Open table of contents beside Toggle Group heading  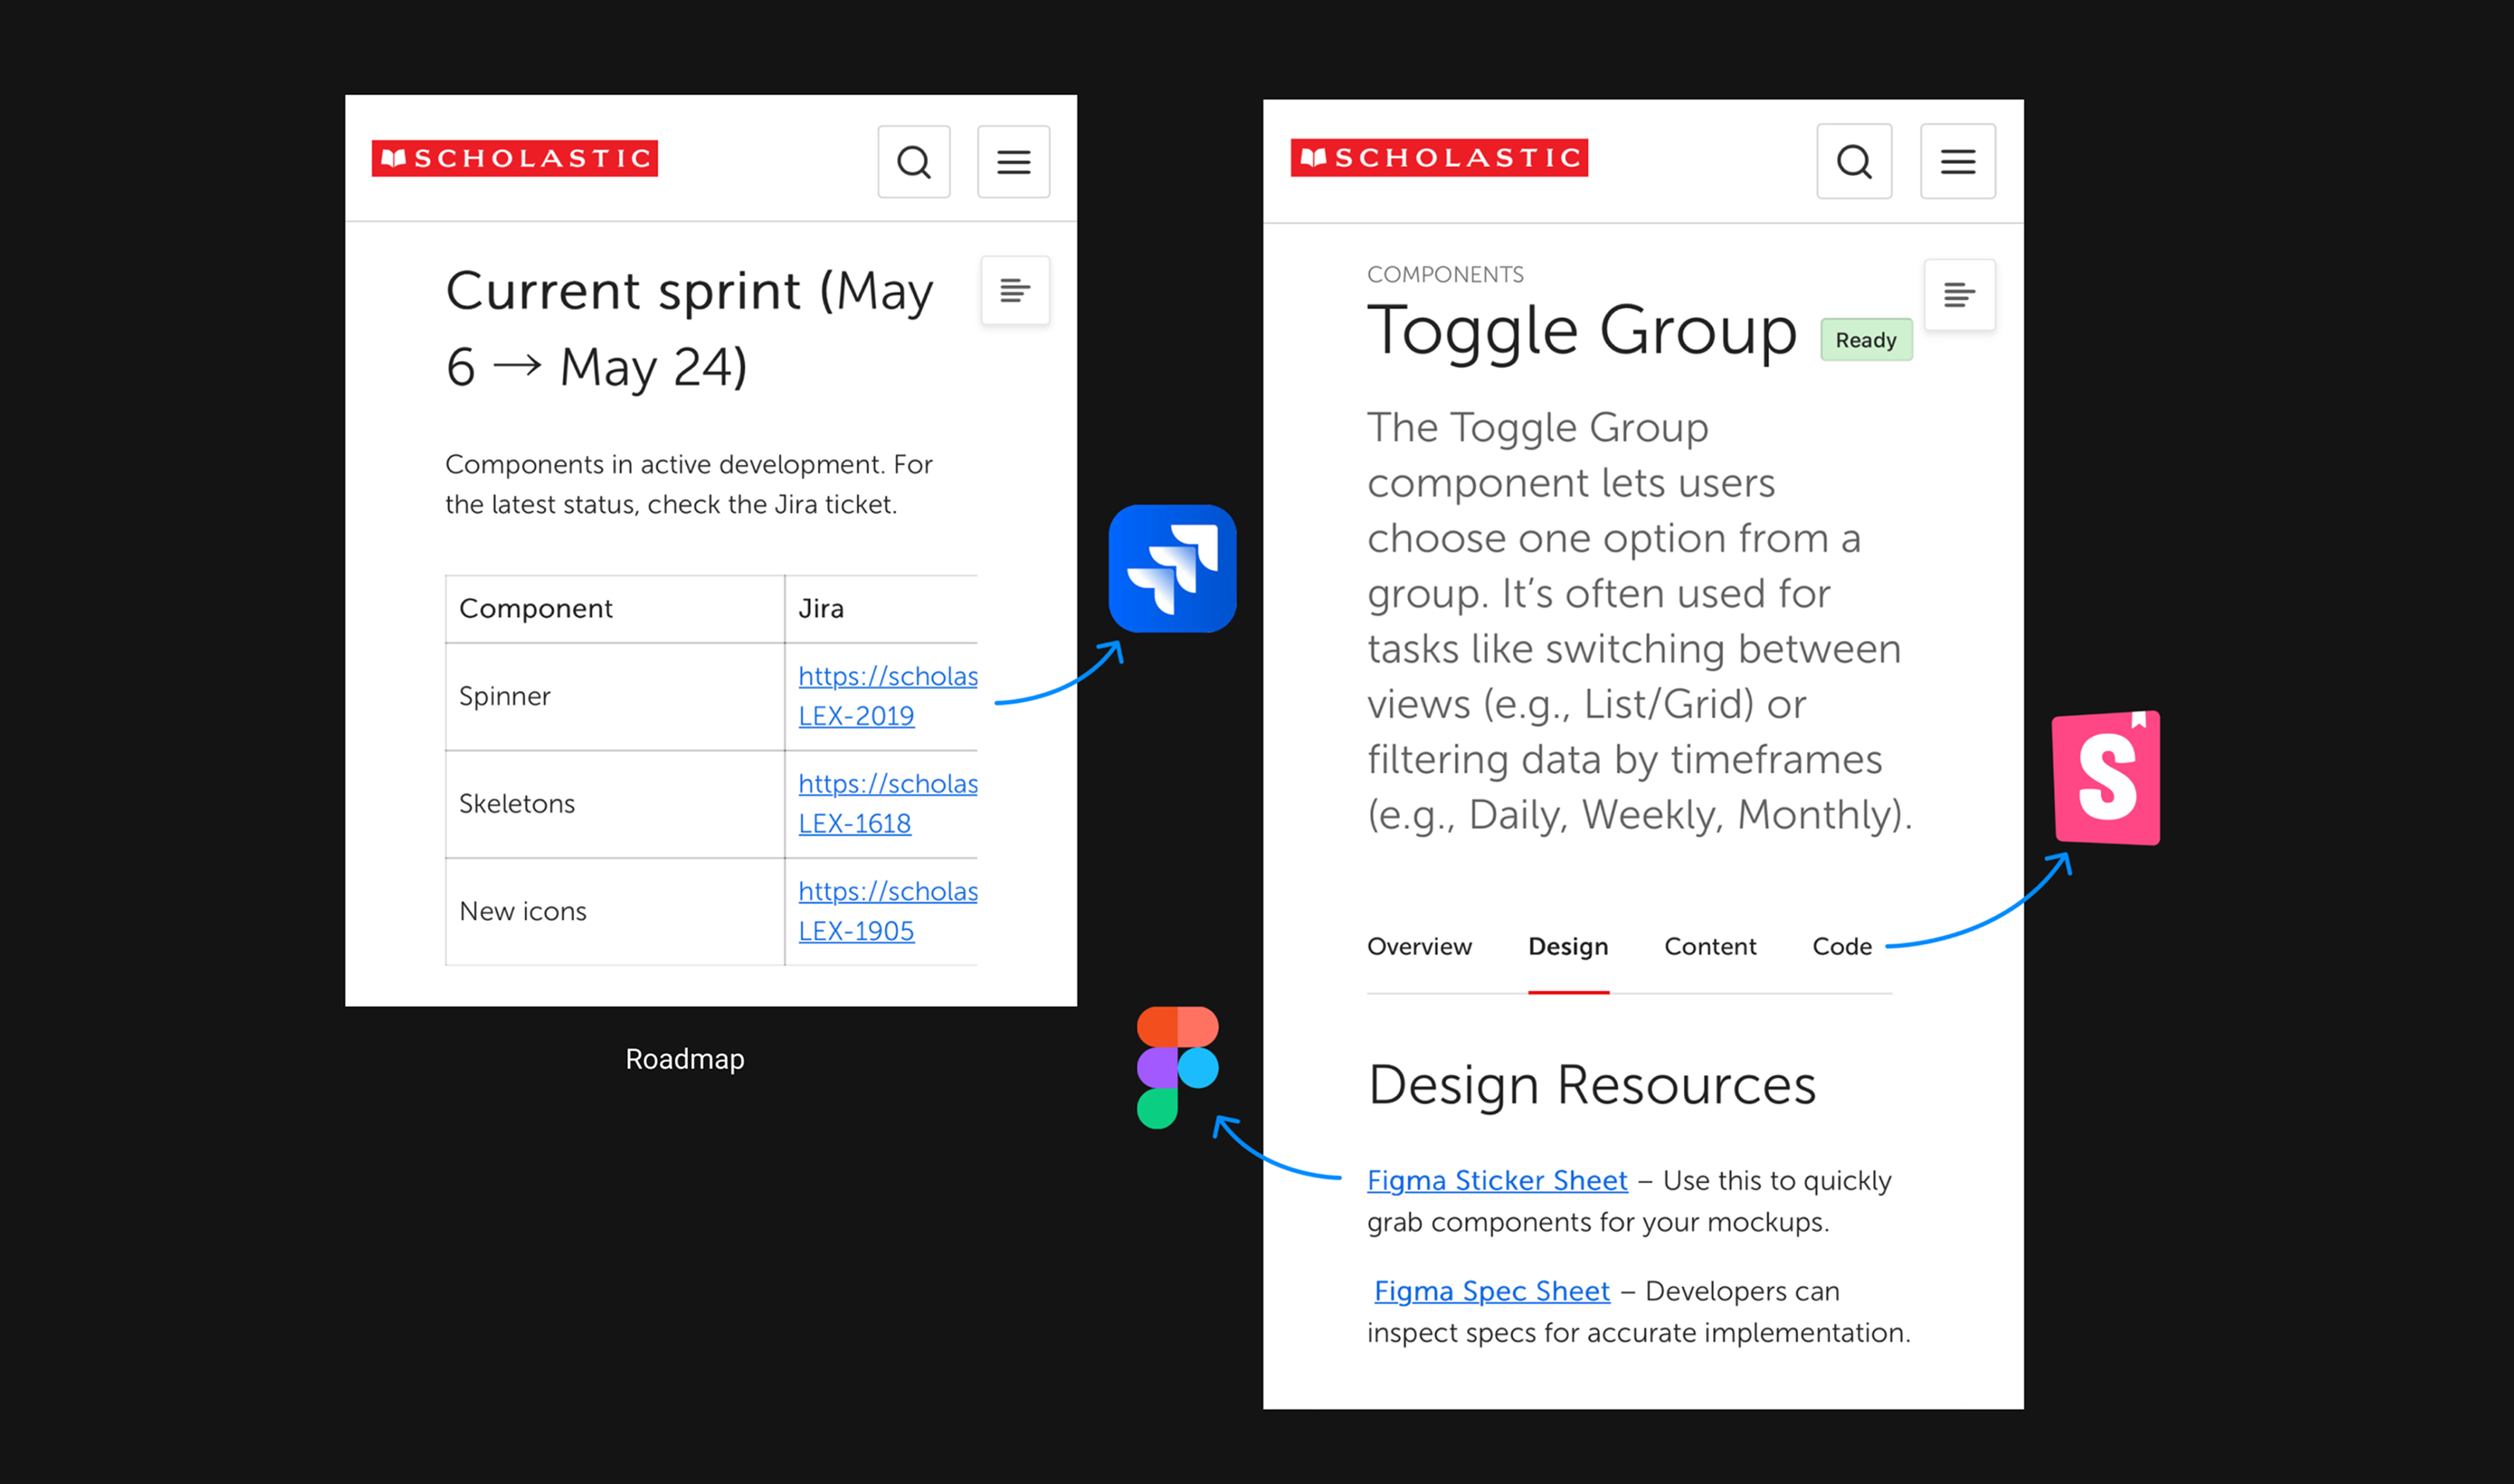click(1958, 295)
